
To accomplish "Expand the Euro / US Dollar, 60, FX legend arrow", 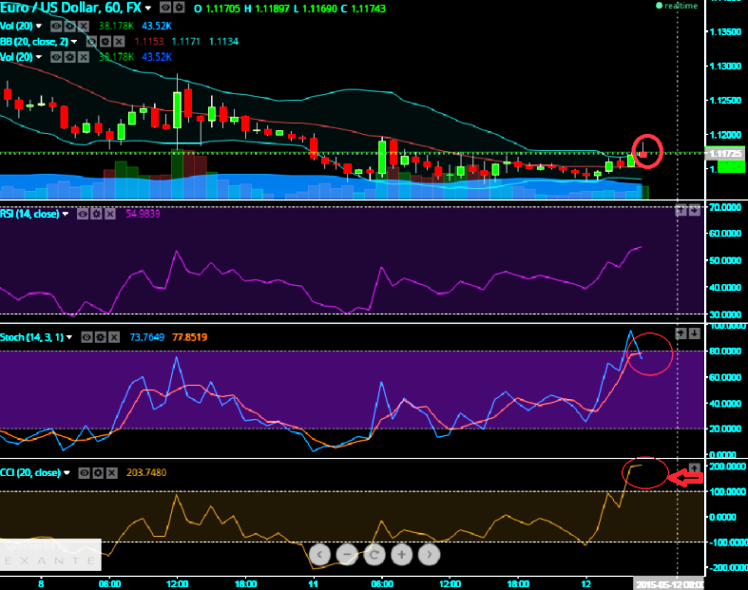I will (x=148, y=8).
